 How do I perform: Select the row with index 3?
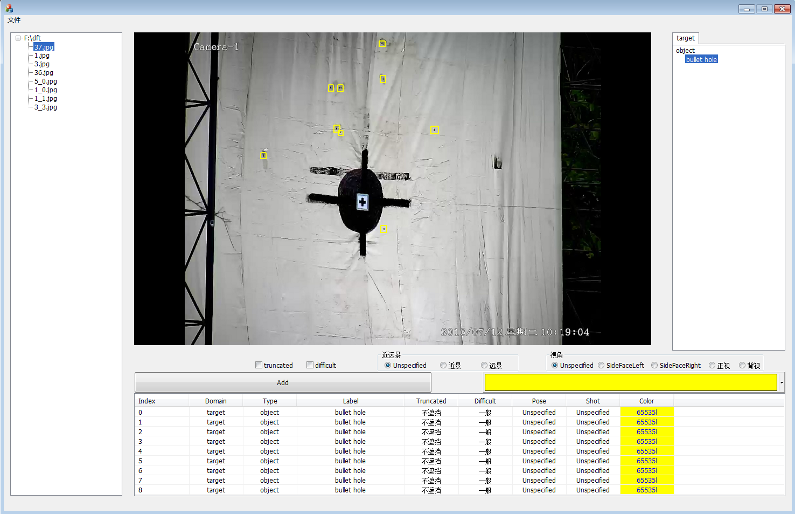tap(141, 441)
